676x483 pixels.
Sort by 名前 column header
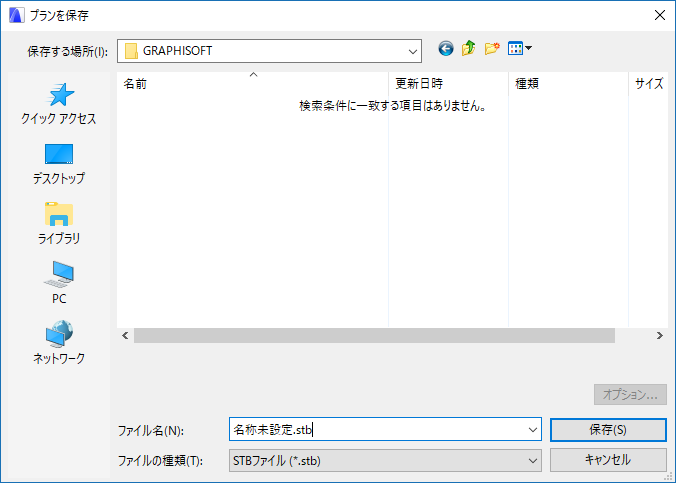point(253,83)
